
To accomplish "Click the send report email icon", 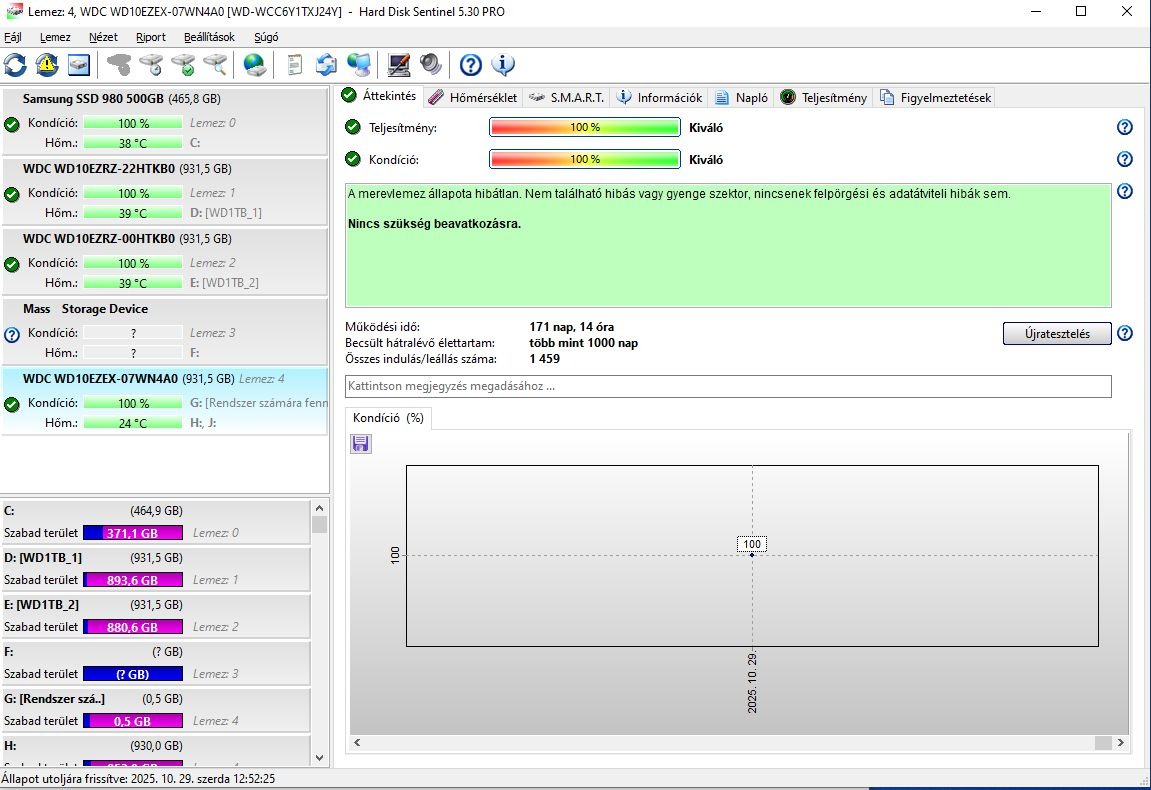I will coord(326,65).
